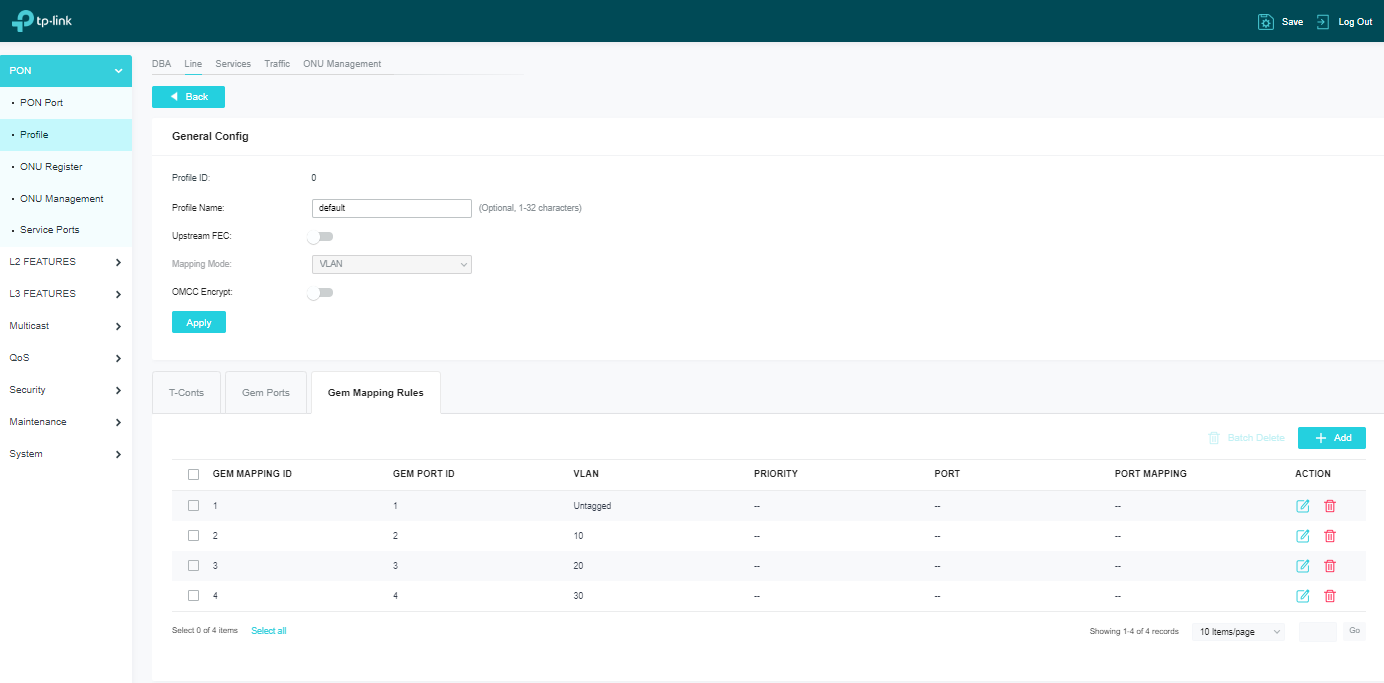Delete gem mapping rule with VLAN 20
Image resolution: width=1384 pixels, height=683 pixels.
[1330, 566]
